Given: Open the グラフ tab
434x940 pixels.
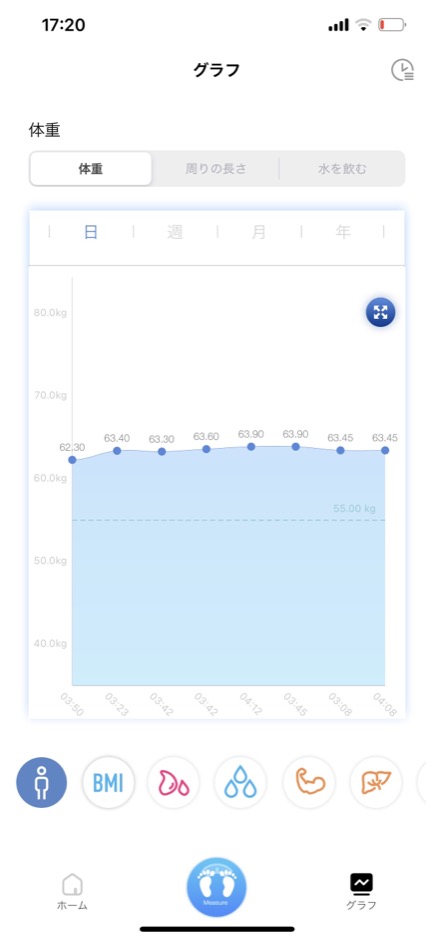Looking at the screenshot, I should pos(361,892).
